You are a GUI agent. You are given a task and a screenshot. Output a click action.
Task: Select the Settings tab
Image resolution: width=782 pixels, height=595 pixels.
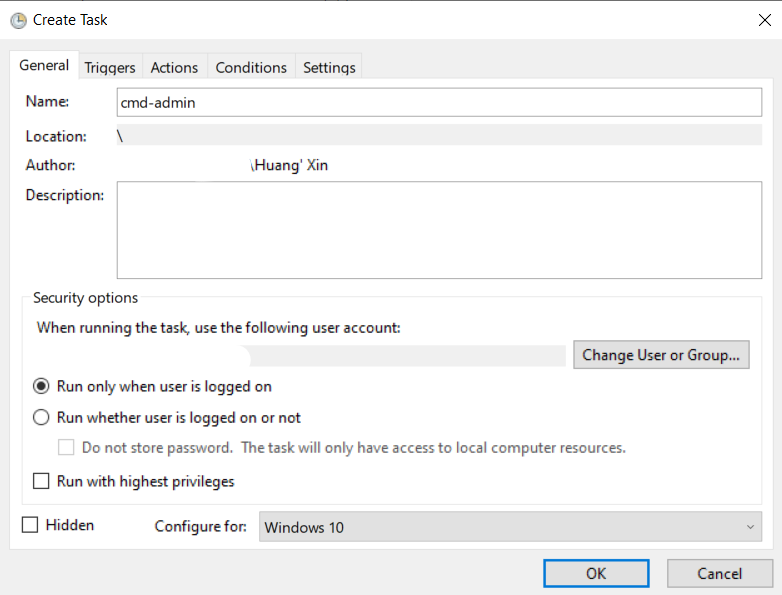pyautogui.click(x=329, y=67)
